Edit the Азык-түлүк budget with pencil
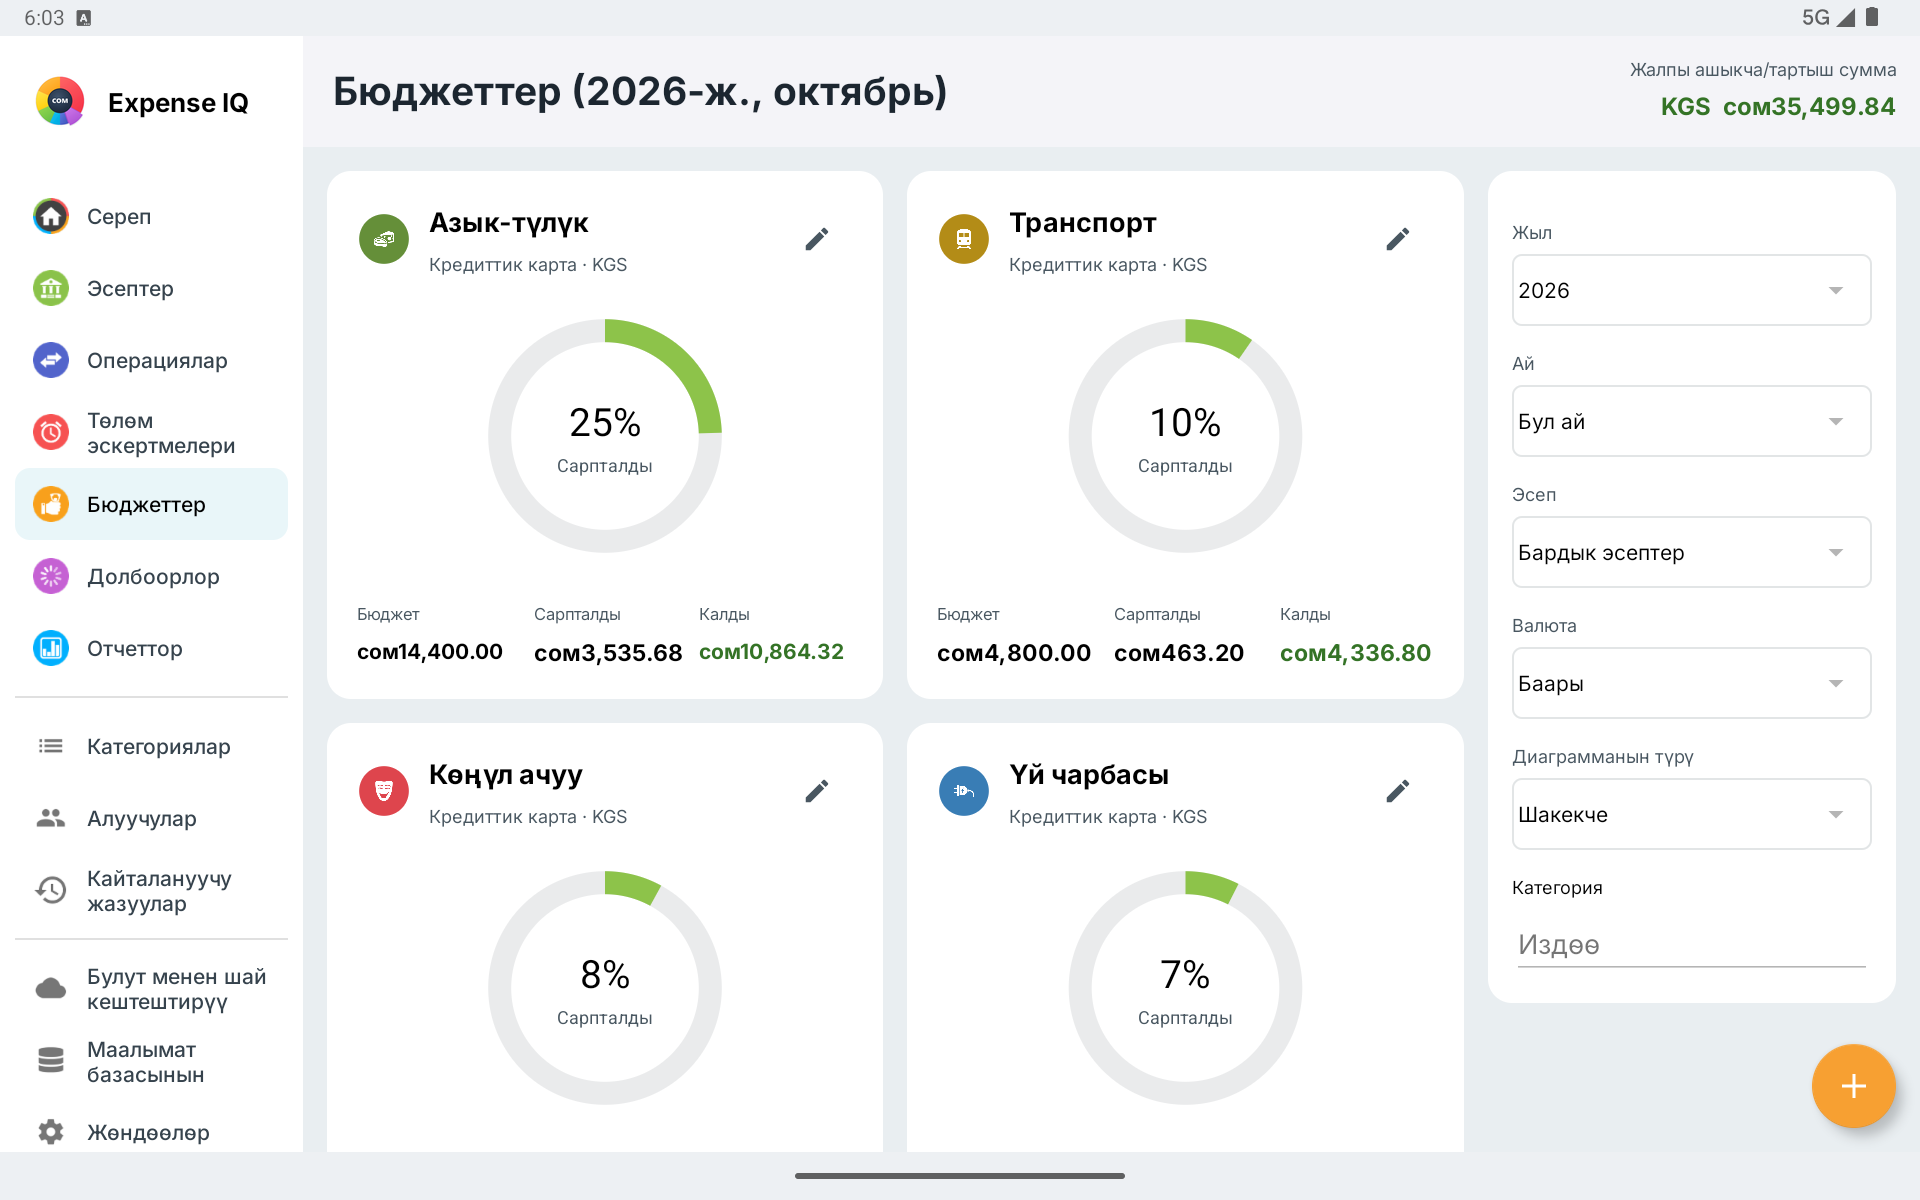Image resolution: width=1920 pixels, height=1200 pixels. [817, 239]
